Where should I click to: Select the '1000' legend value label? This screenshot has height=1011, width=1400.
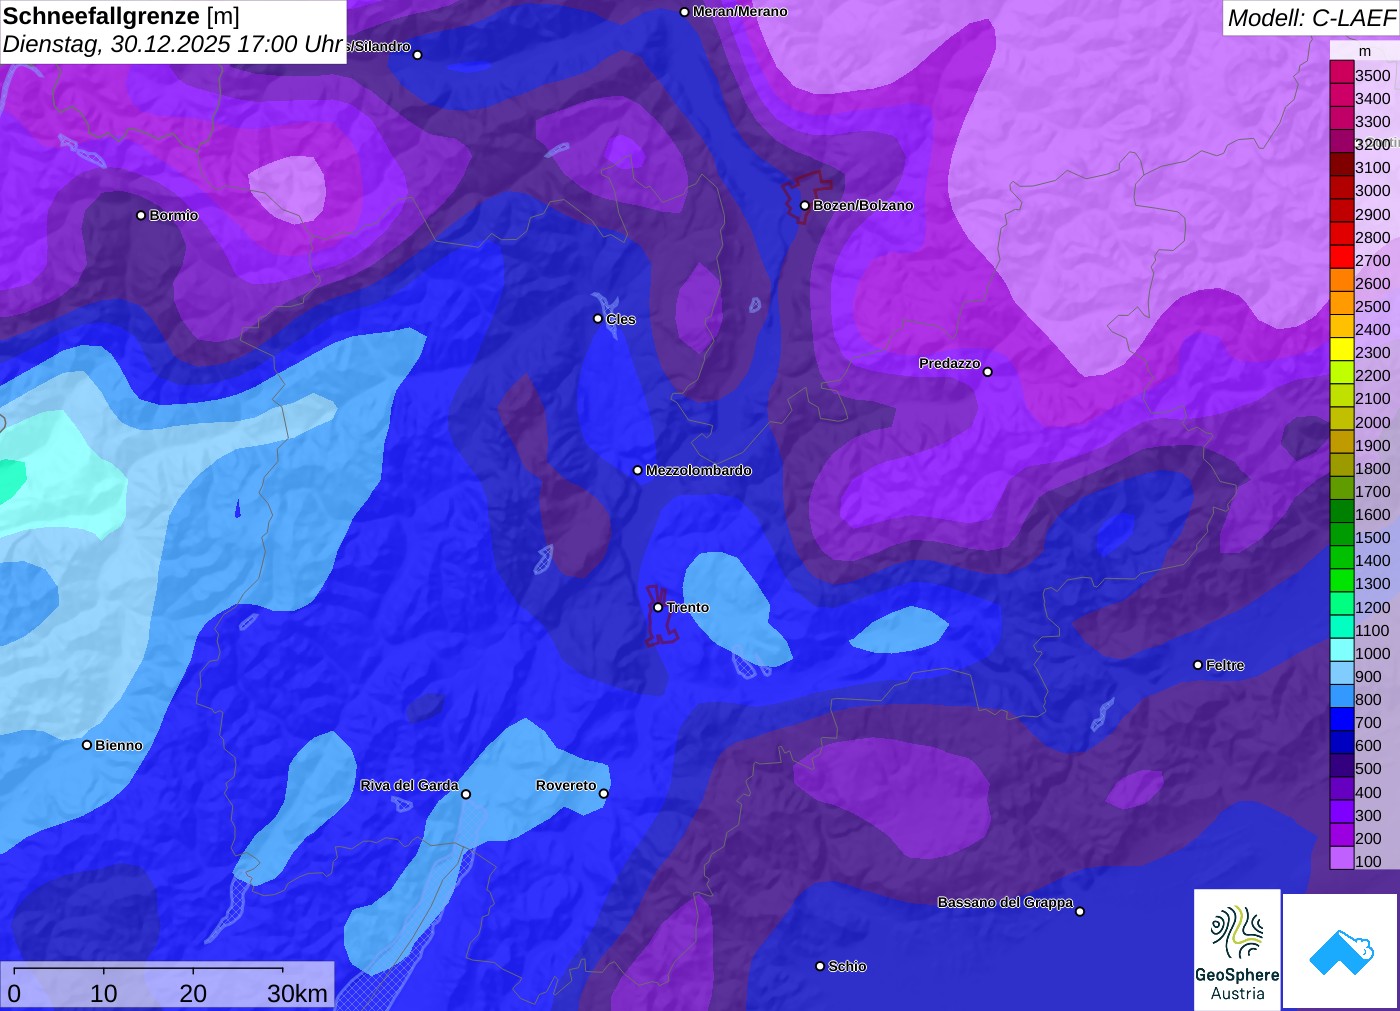pyautogui.click(x=1373, y=653)
